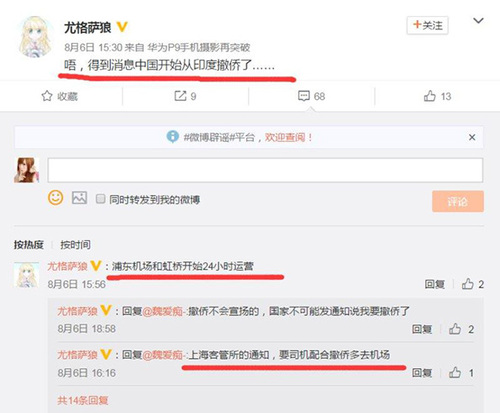
Task: Like the 16:16 reply with 1 like
Action: 455,372
